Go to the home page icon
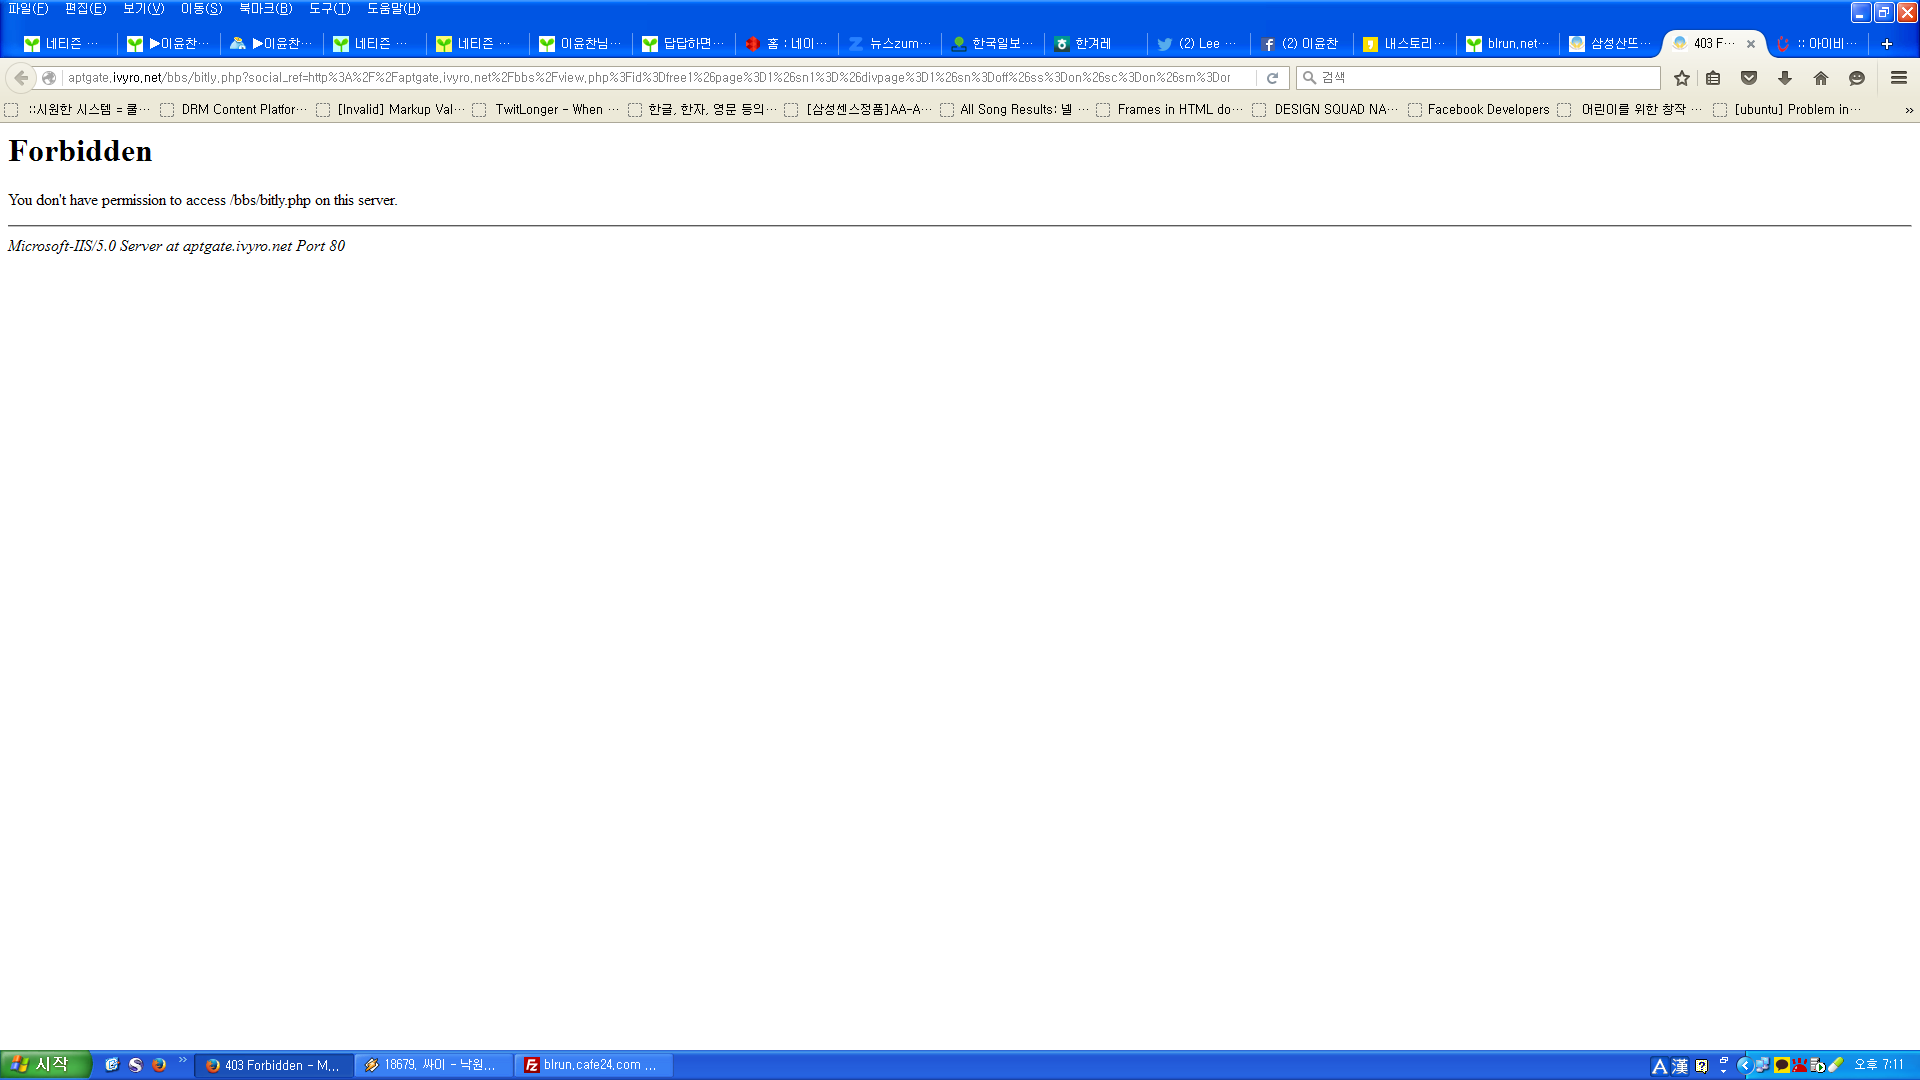Screen dimensions: 1920x1080 1821,78
